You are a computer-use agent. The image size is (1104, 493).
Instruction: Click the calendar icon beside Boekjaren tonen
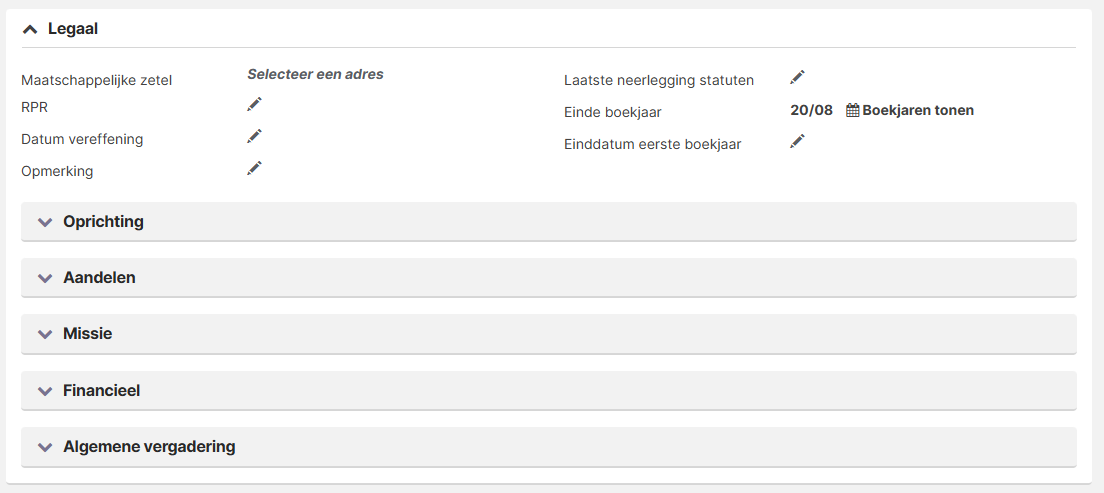click(x=852, y=111)
